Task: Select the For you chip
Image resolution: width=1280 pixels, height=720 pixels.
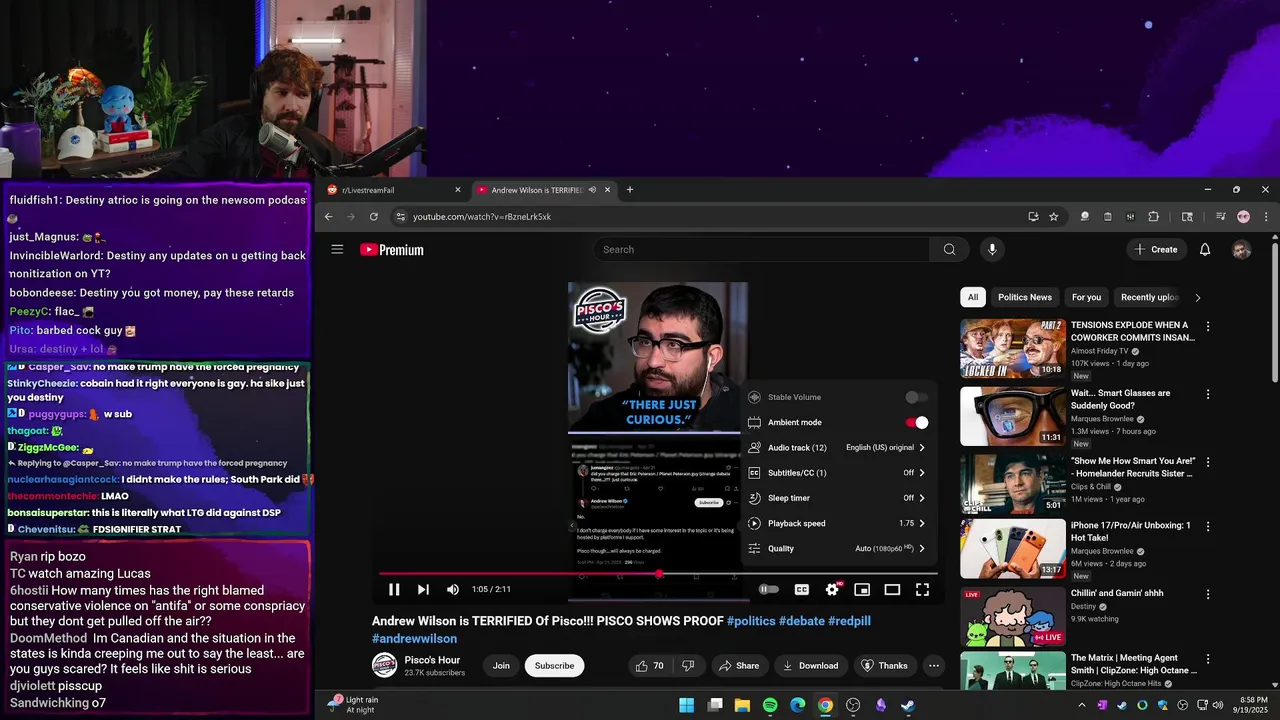Action: coord(1086,297)
